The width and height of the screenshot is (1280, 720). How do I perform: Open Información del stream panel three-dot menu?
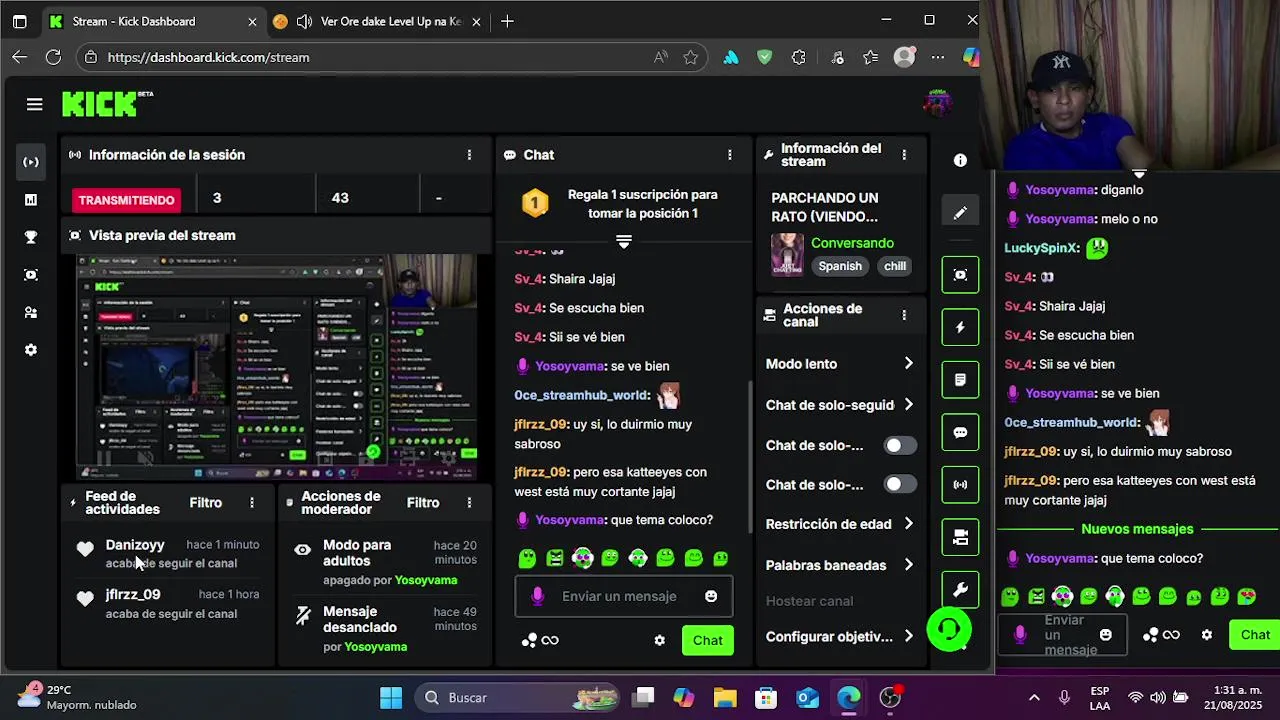904,155
